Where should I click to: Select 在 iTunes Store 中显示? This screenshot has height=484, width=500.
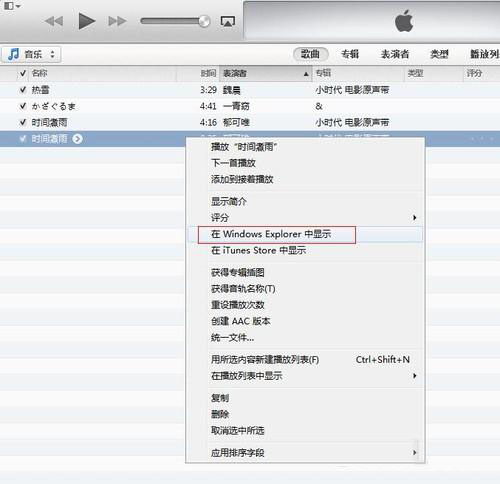305,250
